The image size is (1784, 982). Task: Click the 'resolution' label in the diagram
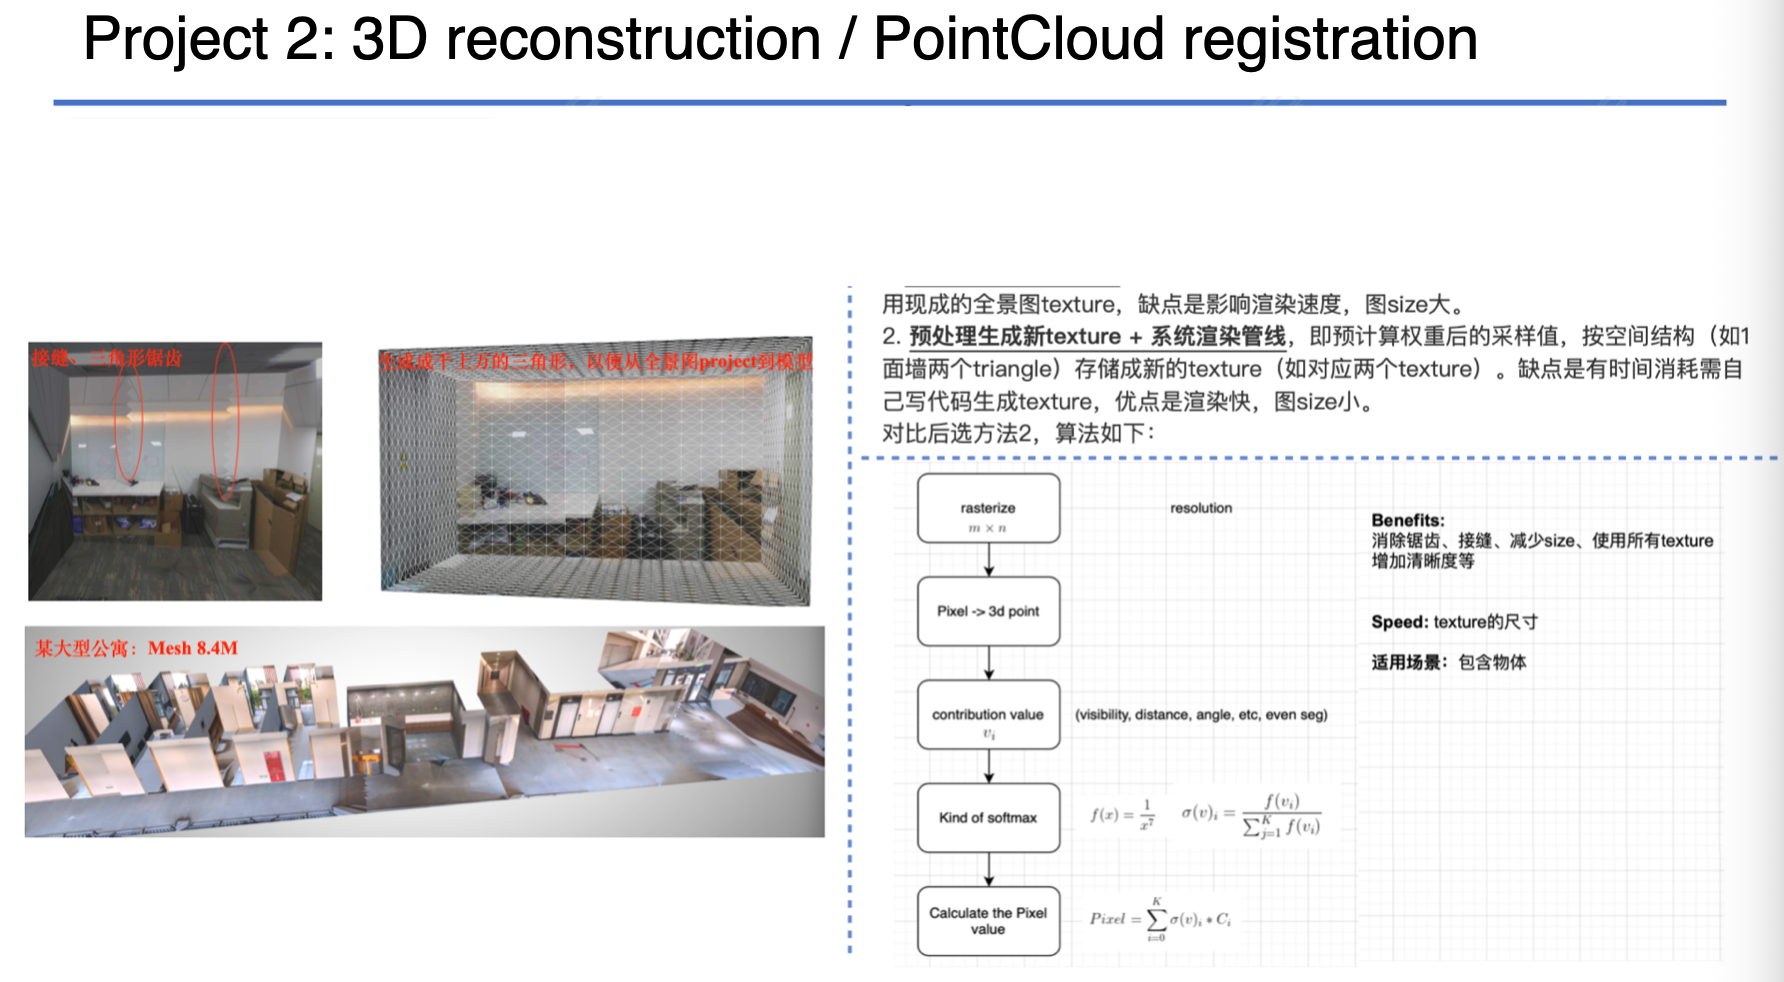[x=1201, y=508]
